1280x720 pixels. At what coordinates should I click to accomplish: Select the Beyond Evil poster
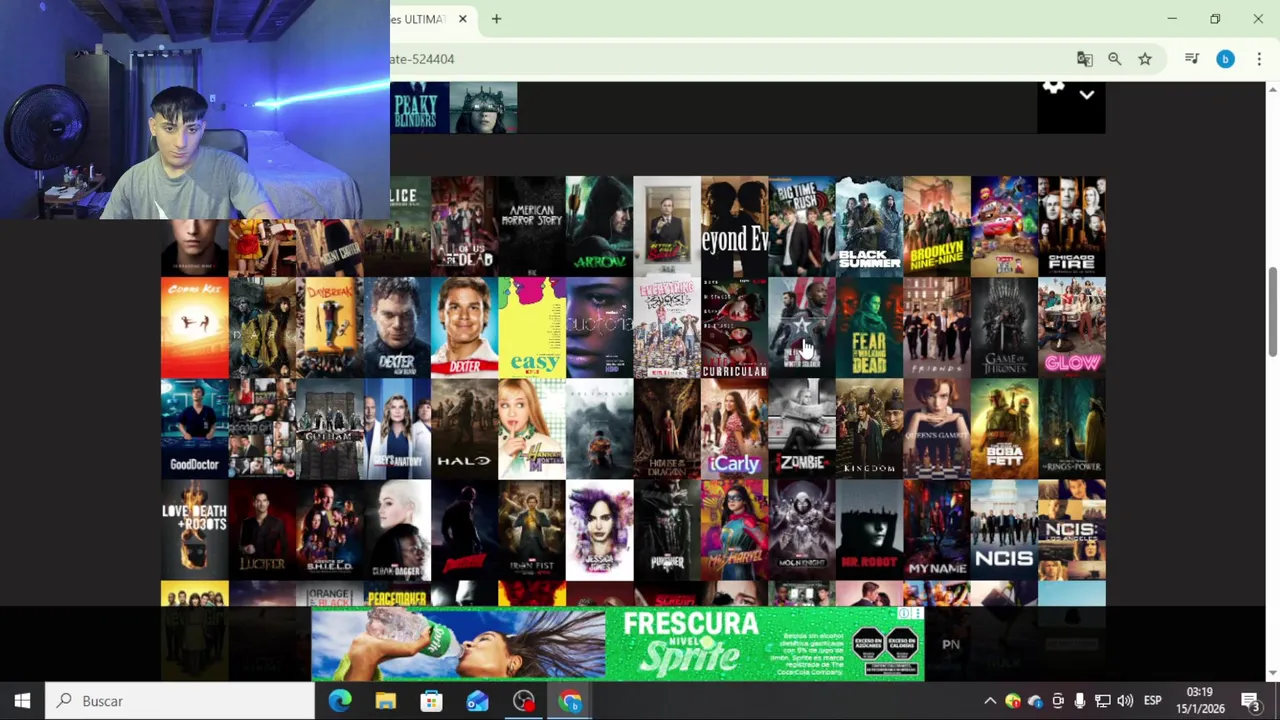click(x=734, y=226)
